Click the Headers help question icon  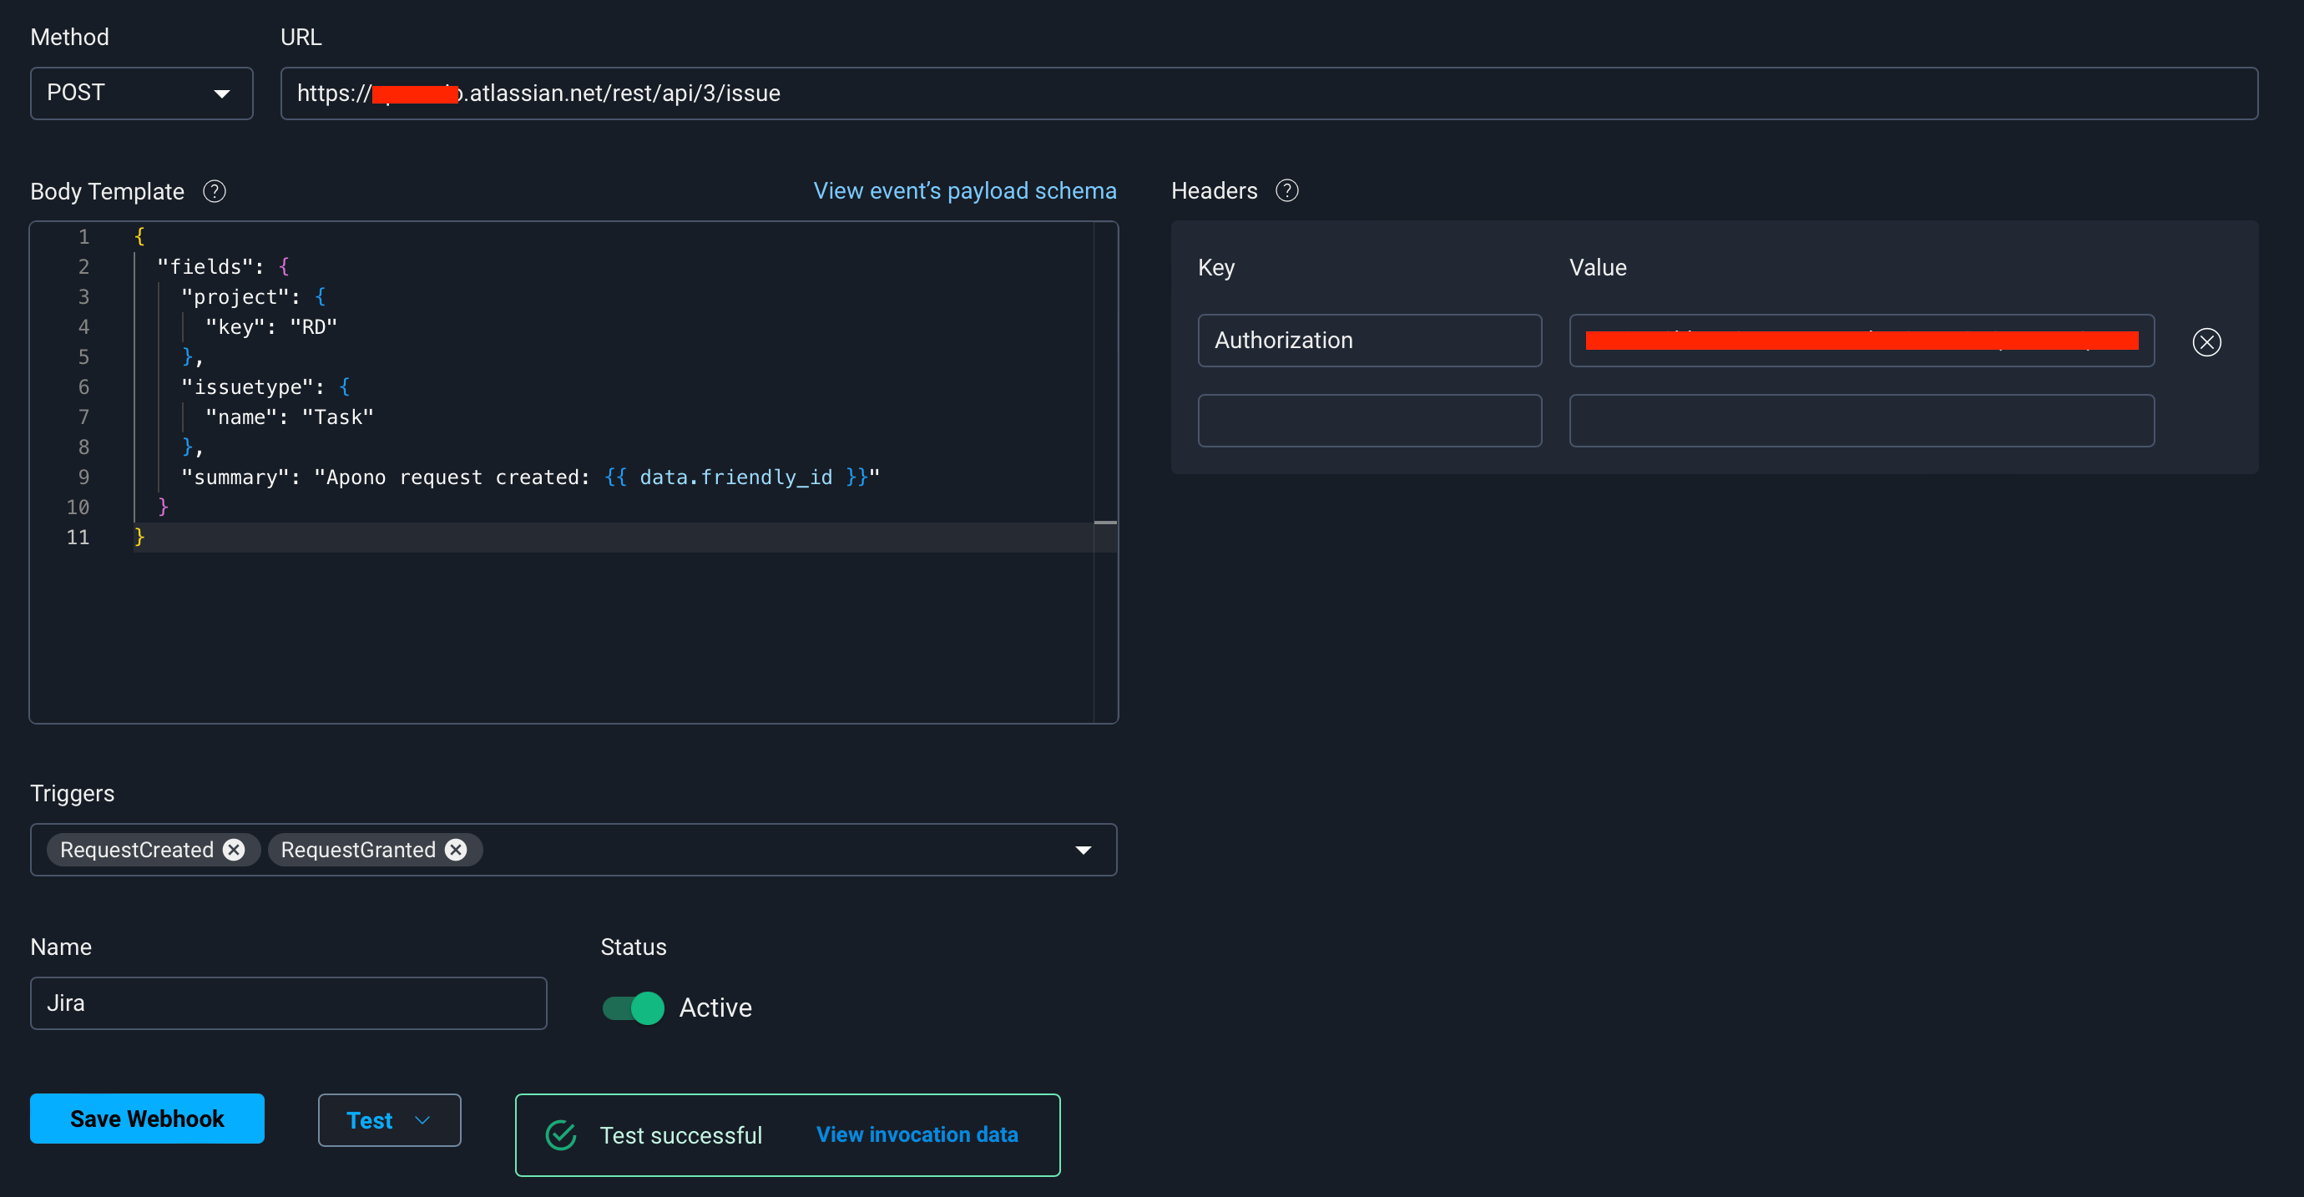[1287, 191]
